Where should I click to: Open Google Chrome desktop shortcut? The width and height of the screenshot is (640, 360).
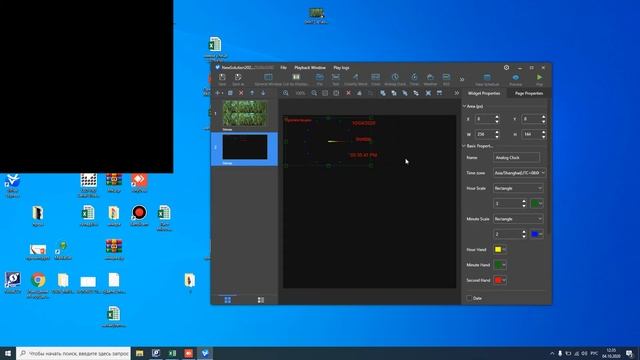38,284
